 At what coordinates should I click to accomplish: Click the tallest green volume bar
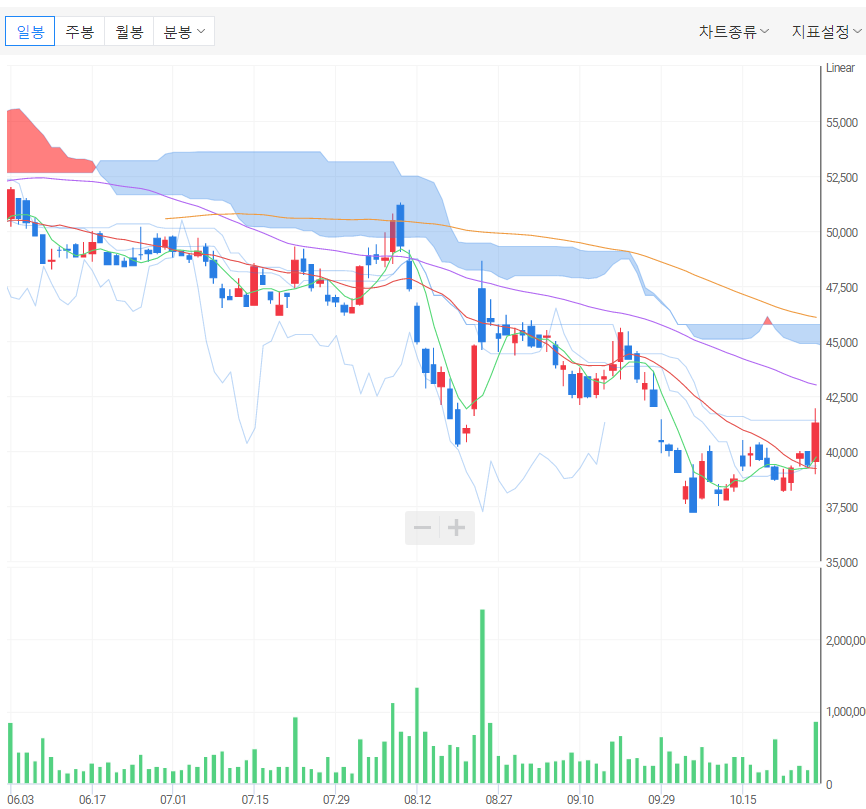click(x=482, y=696)
